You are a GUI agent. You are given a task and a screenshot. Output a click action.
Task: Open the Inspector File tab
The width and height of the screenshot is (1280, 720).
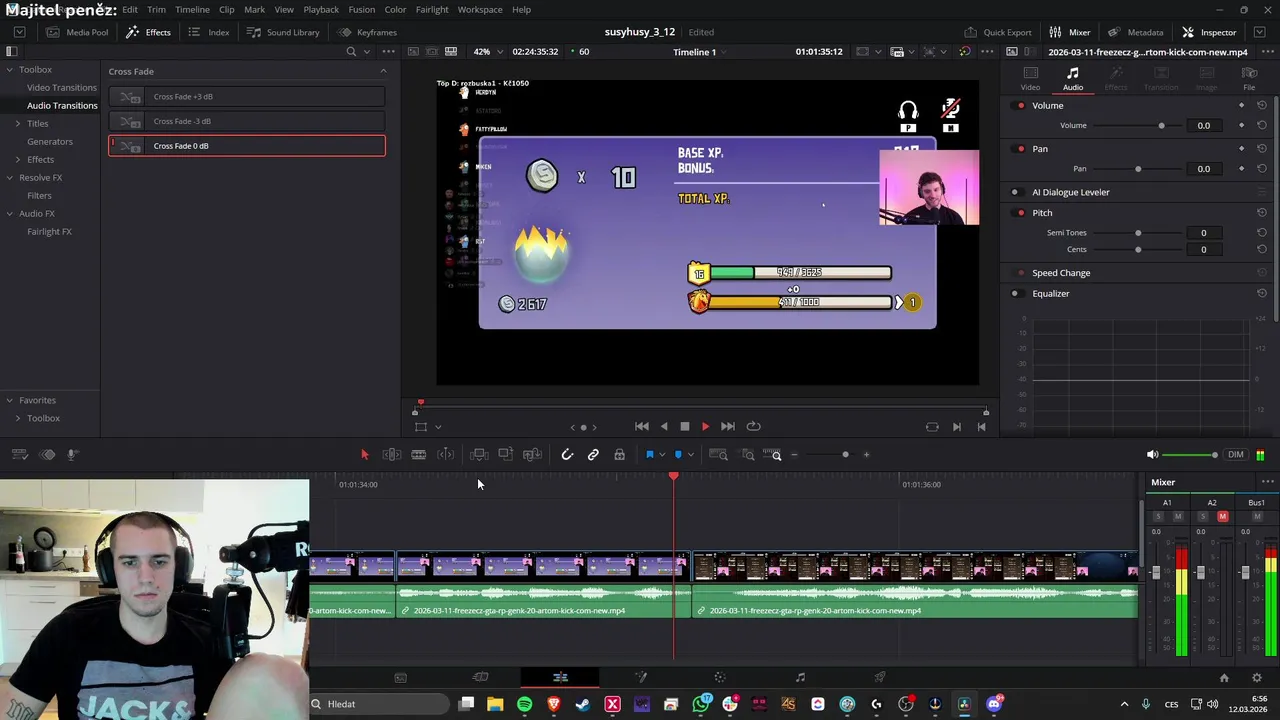(x=1249, y=79)
